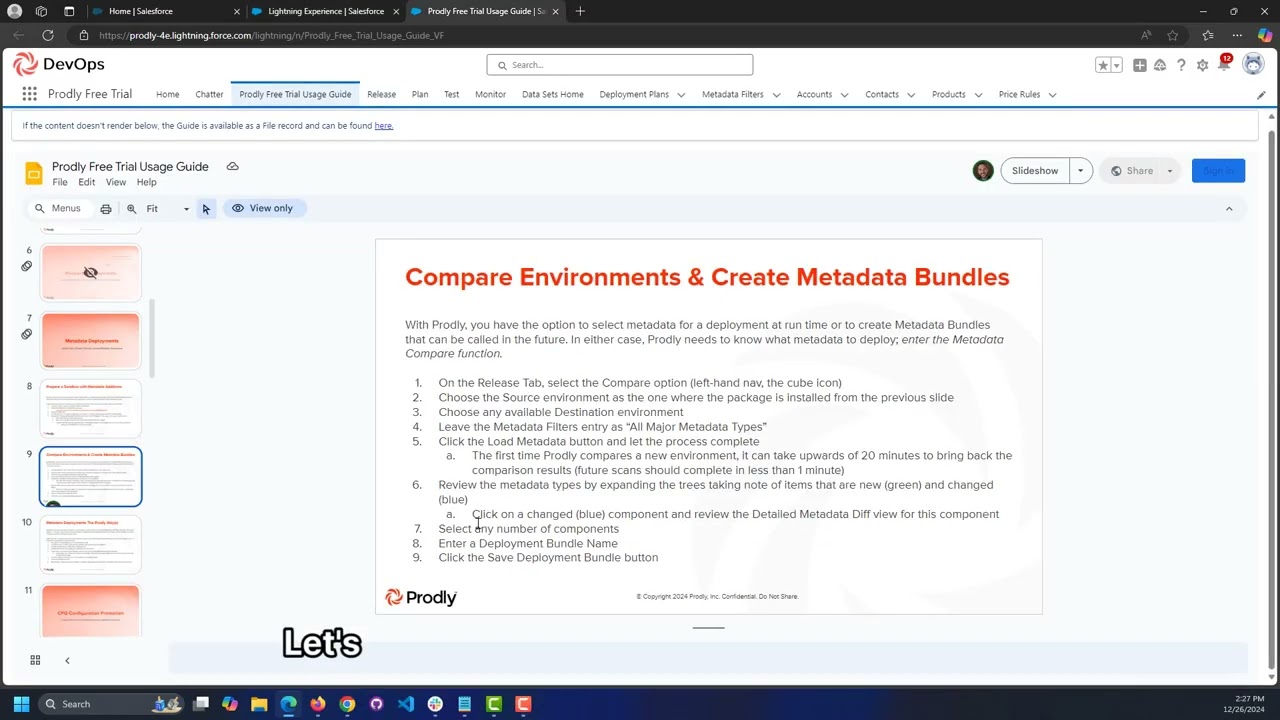1280x720 pixels.
Task: Follow the 'here.' file record link
Action: pyautogui.click(x=384, y=126)
